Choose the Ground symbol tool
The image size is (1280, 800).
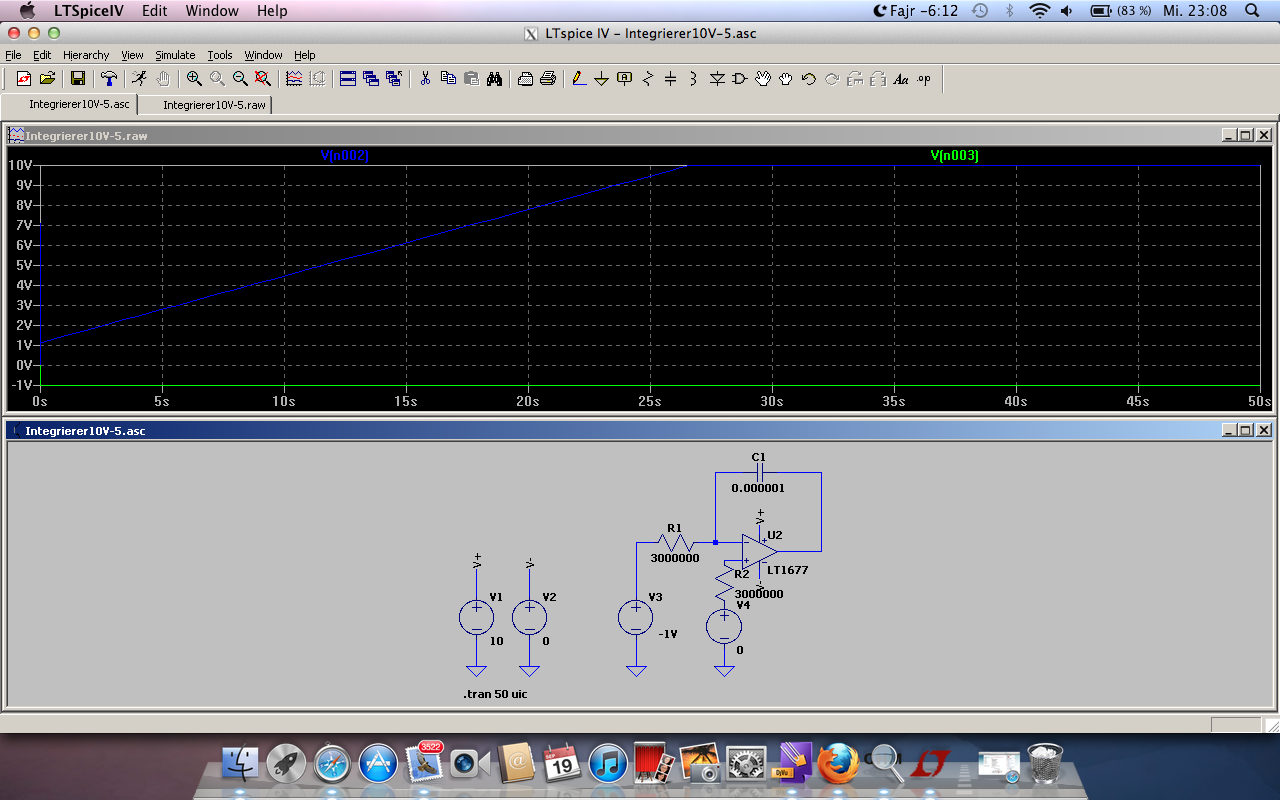tap(601, 79)
